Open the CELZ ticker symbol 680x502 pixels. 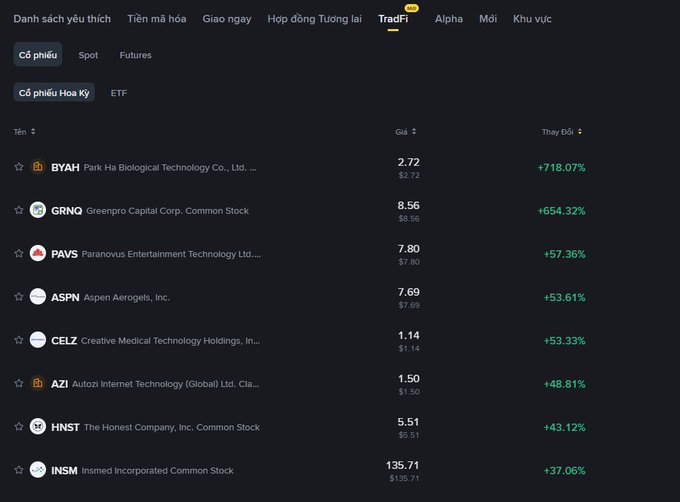click(64, 341)
